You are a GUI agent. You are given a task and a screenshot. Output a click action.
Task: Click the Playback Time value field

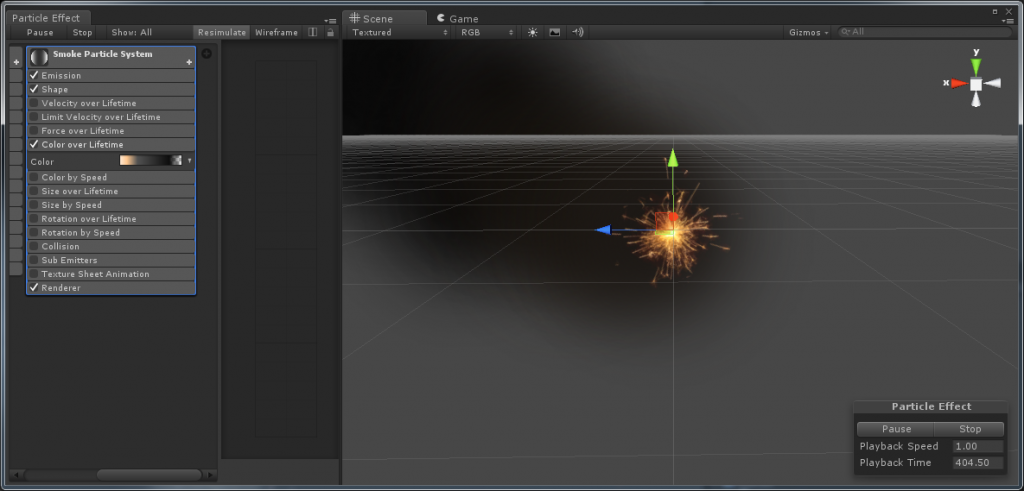pyautogui.click(x=978, y=463)
